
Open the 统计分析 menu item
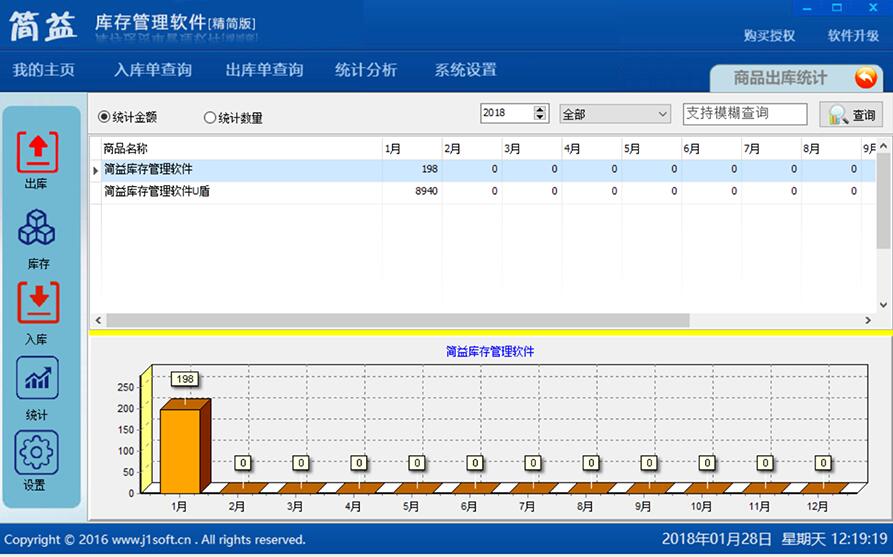365,70
